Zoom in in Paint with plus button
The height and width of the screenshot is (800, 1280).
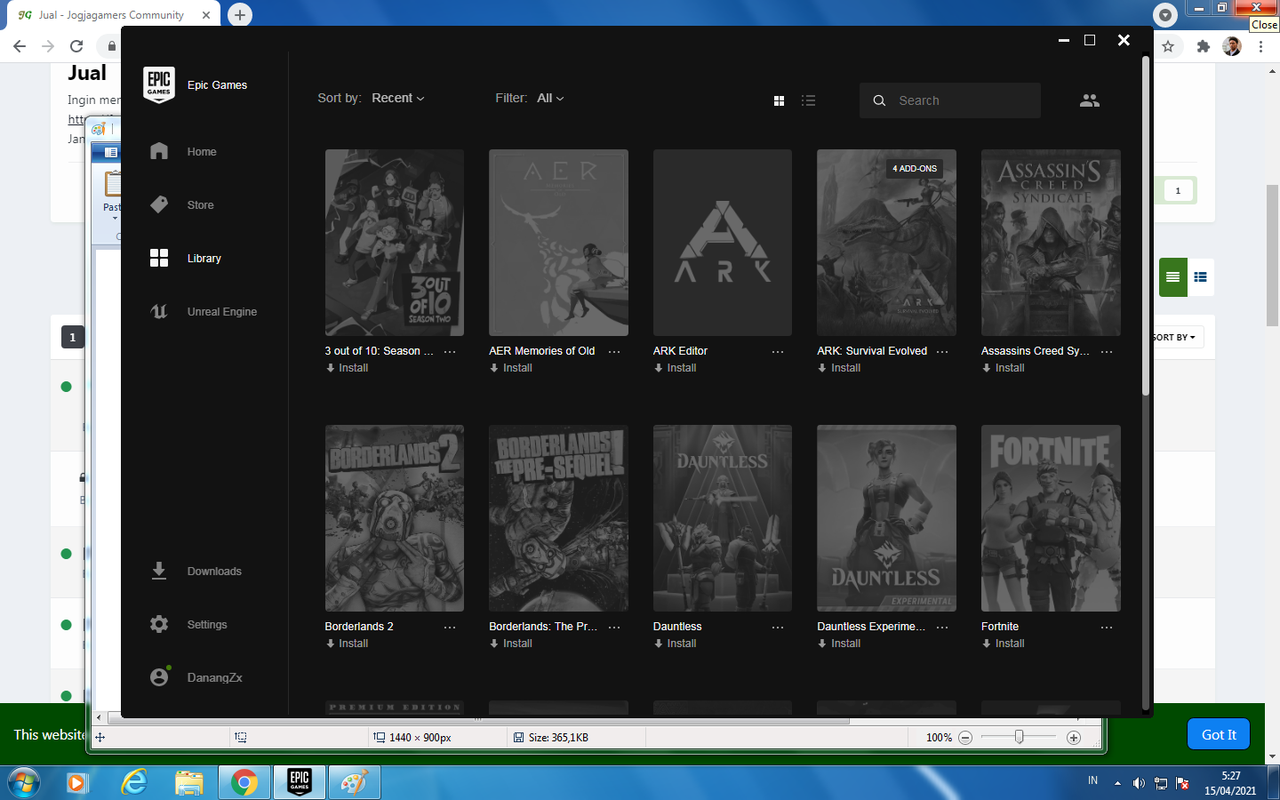(1074, 738)
